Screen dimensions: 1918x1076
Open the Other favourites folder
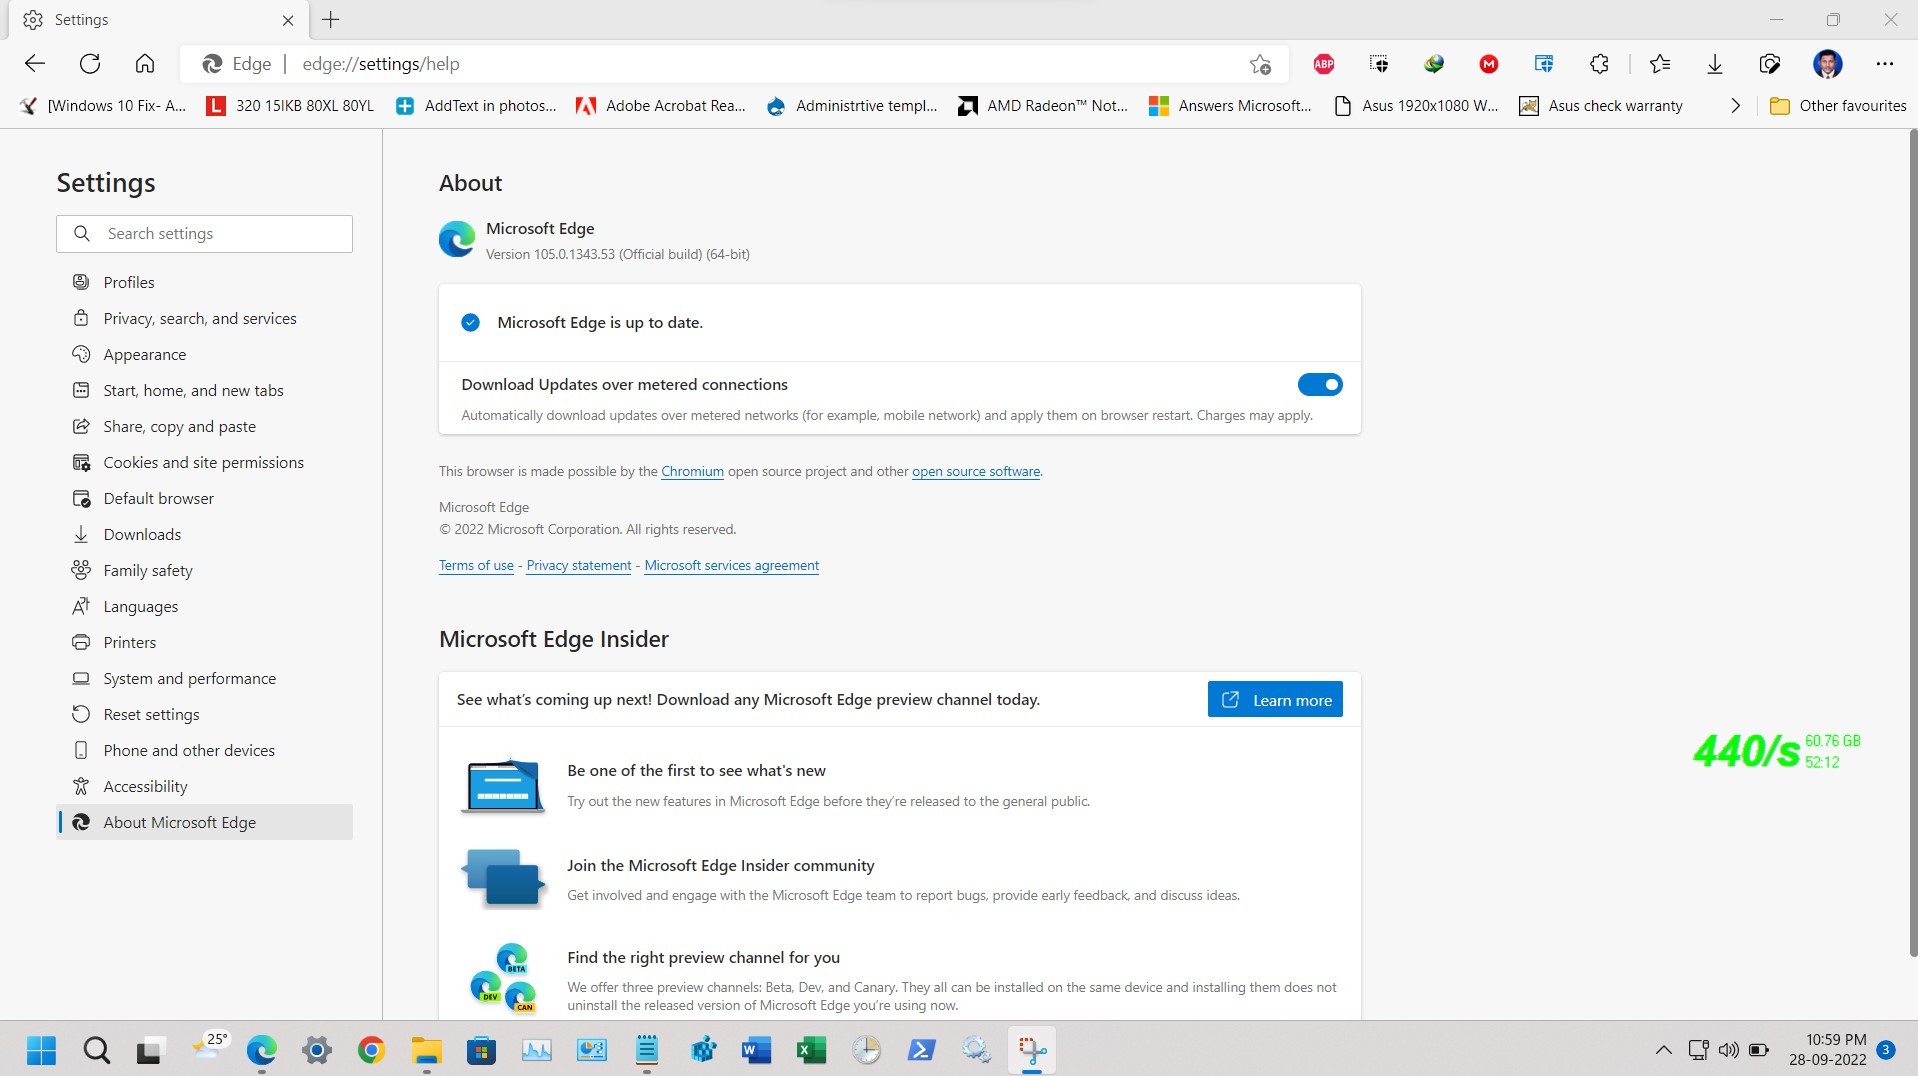coord(1838,106)
